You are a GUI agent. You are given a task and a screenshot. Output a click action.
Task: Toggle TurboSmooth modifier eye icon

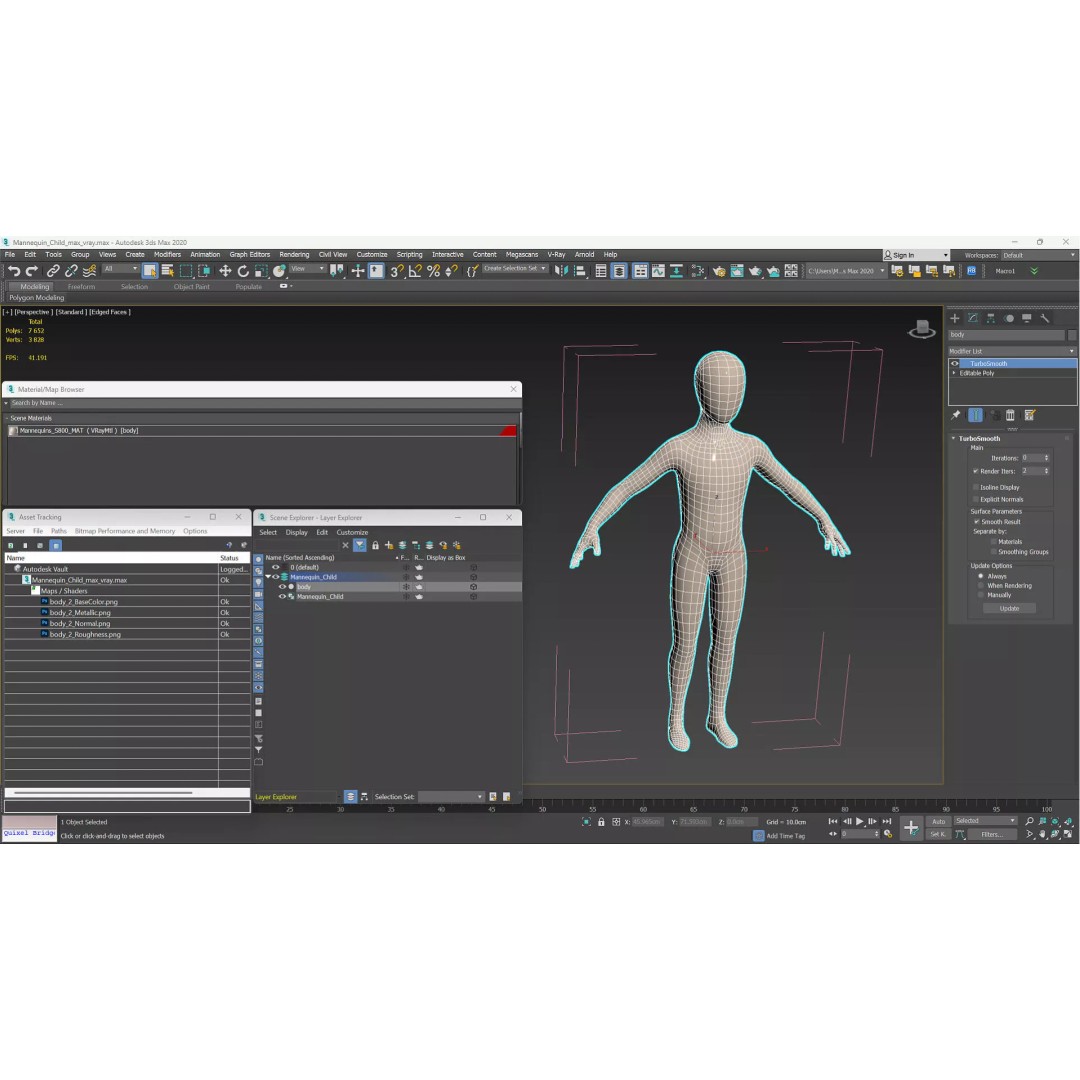[x=955, y=364]
